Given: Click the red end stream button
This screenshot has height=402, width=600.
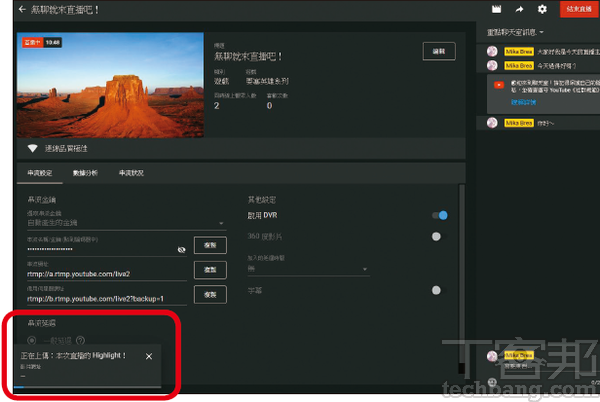Looking at the screenshot, I should 579,9.
